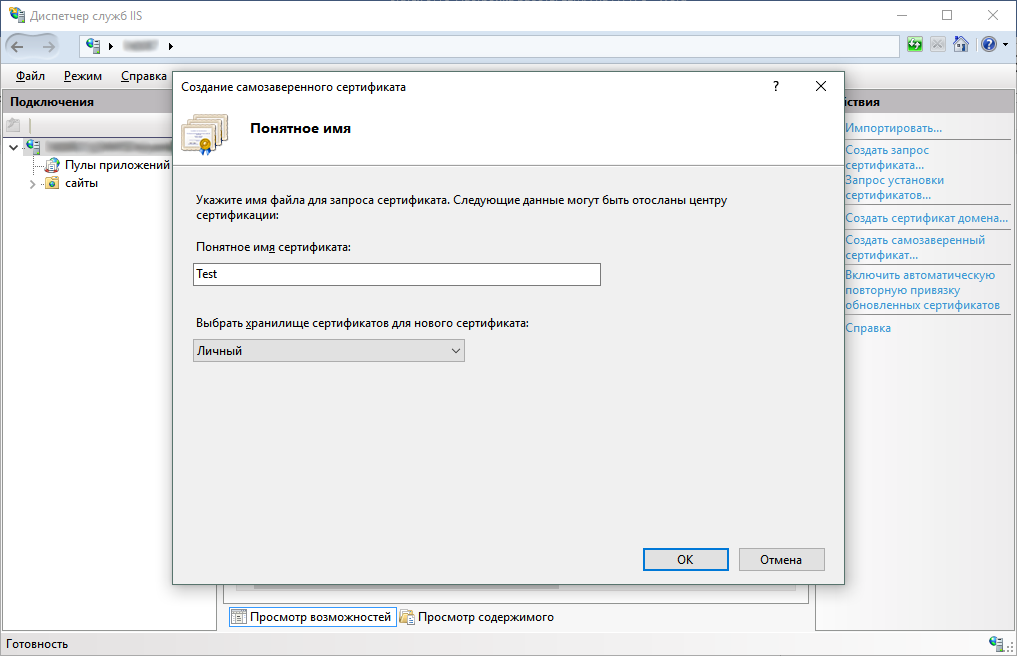The height and width of the screenshot is (656, 1017).
Task: Click the Stop icon in the toolbar
Action: pyautogui.click(x=938, y=45)
